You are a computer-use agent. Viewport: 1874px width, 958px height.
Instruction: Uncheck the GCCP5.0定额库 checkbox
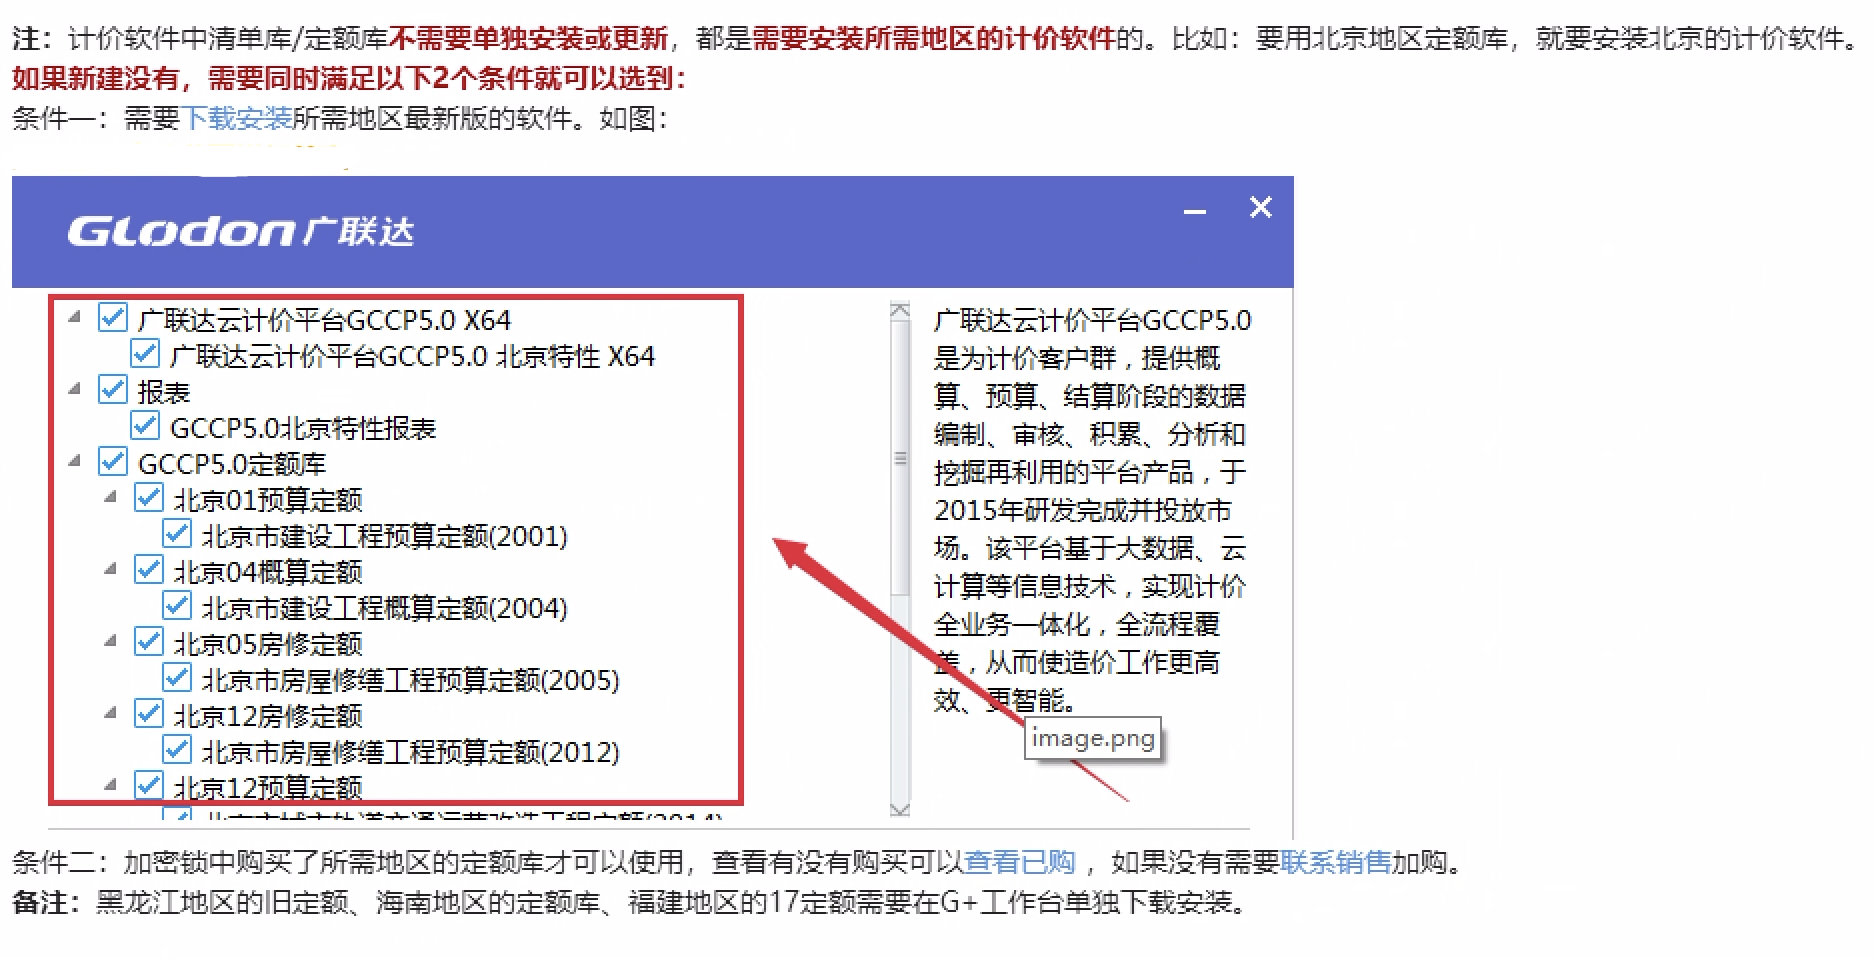113,462
